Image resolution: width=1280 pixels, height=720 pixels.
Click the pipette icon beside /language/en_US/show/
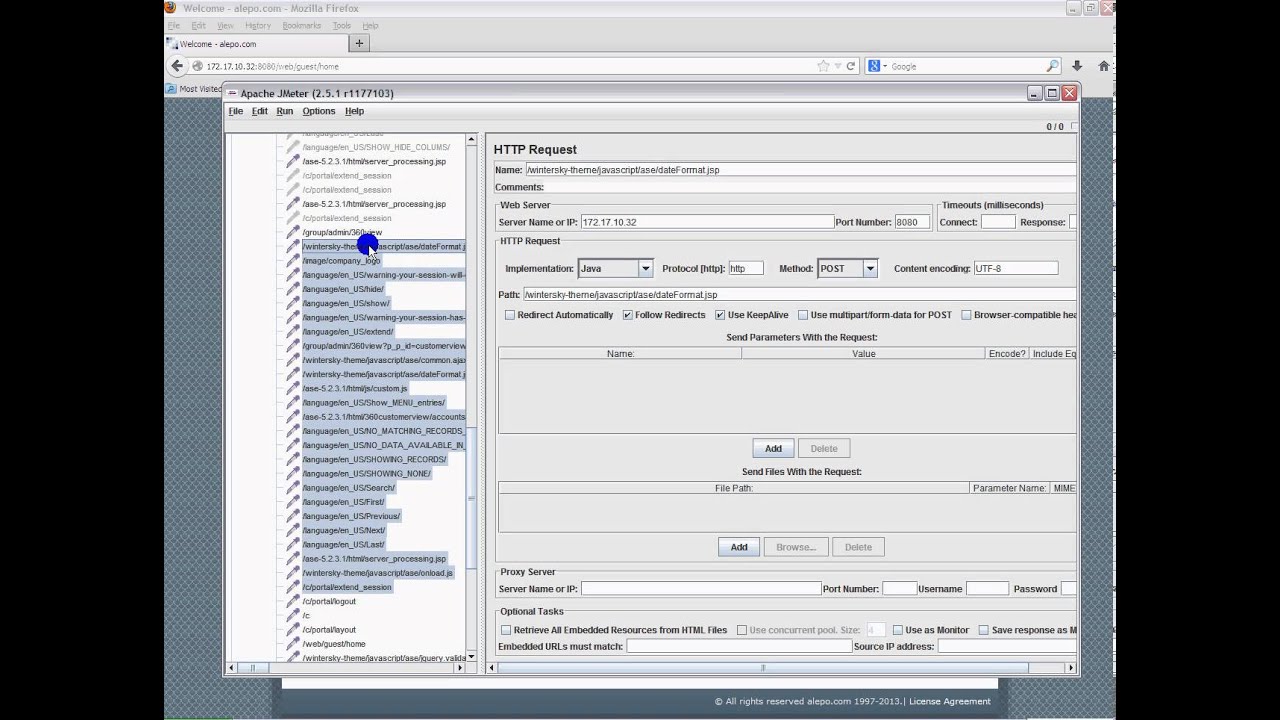293,303
